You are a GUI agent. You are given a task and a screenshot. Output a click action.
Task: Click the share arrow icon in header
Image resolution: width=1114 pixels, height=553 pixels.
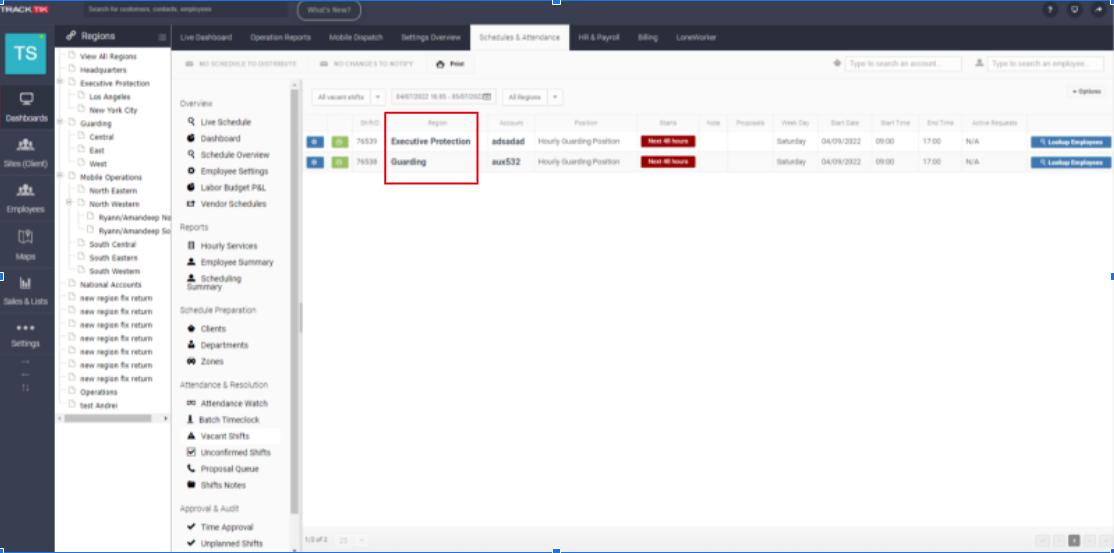click(1098, 10)
